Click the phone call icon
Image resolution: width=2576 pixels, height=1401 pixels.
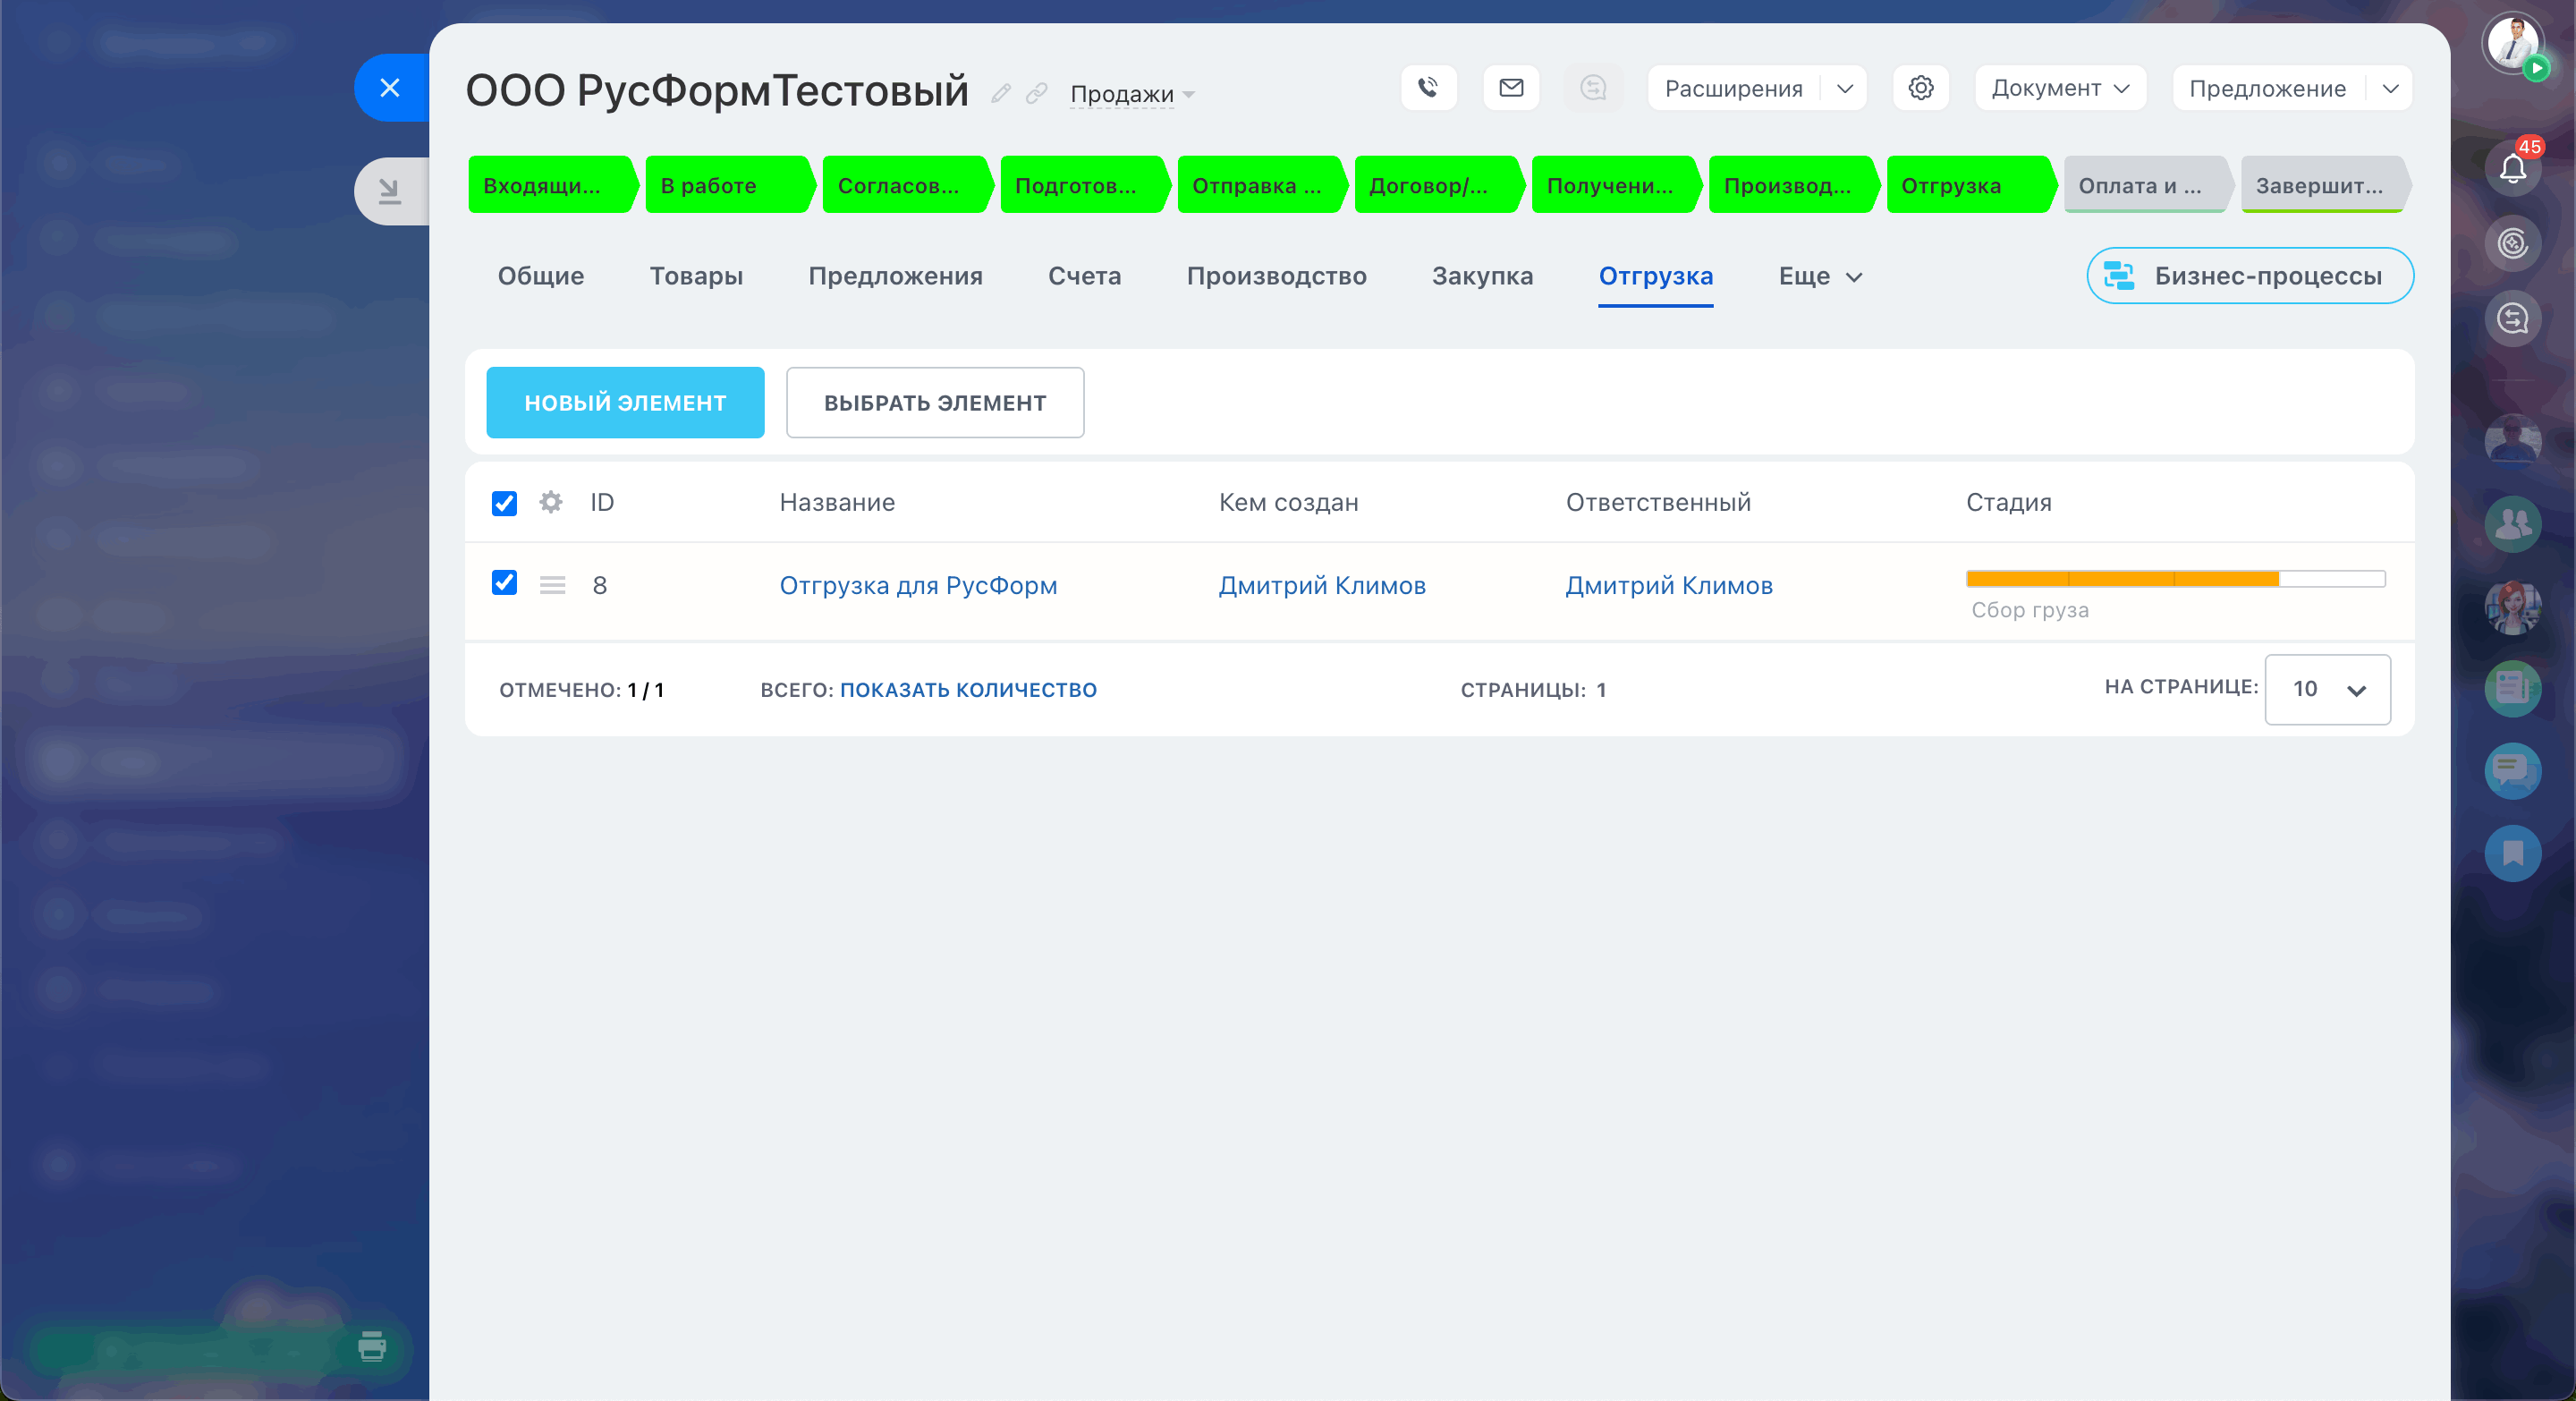coord(1428,88)
